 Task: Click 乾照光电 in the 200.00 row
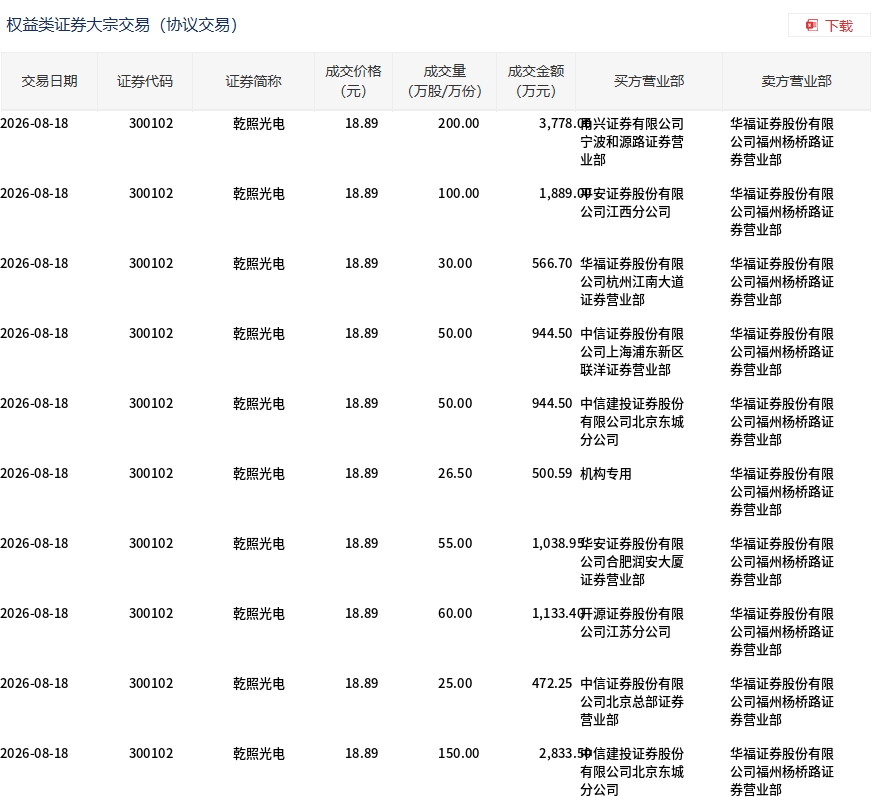coord(259,124)
